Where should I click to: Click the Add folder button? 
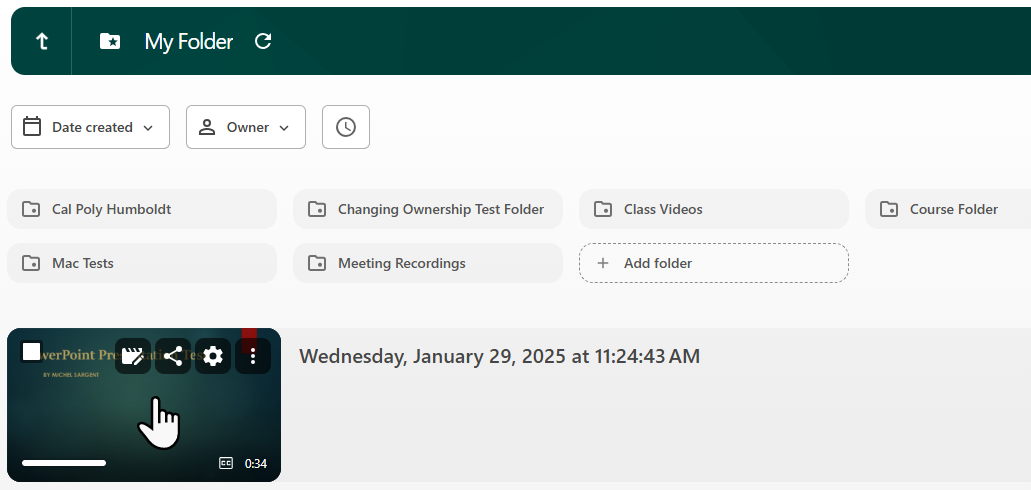click(714, 263)
